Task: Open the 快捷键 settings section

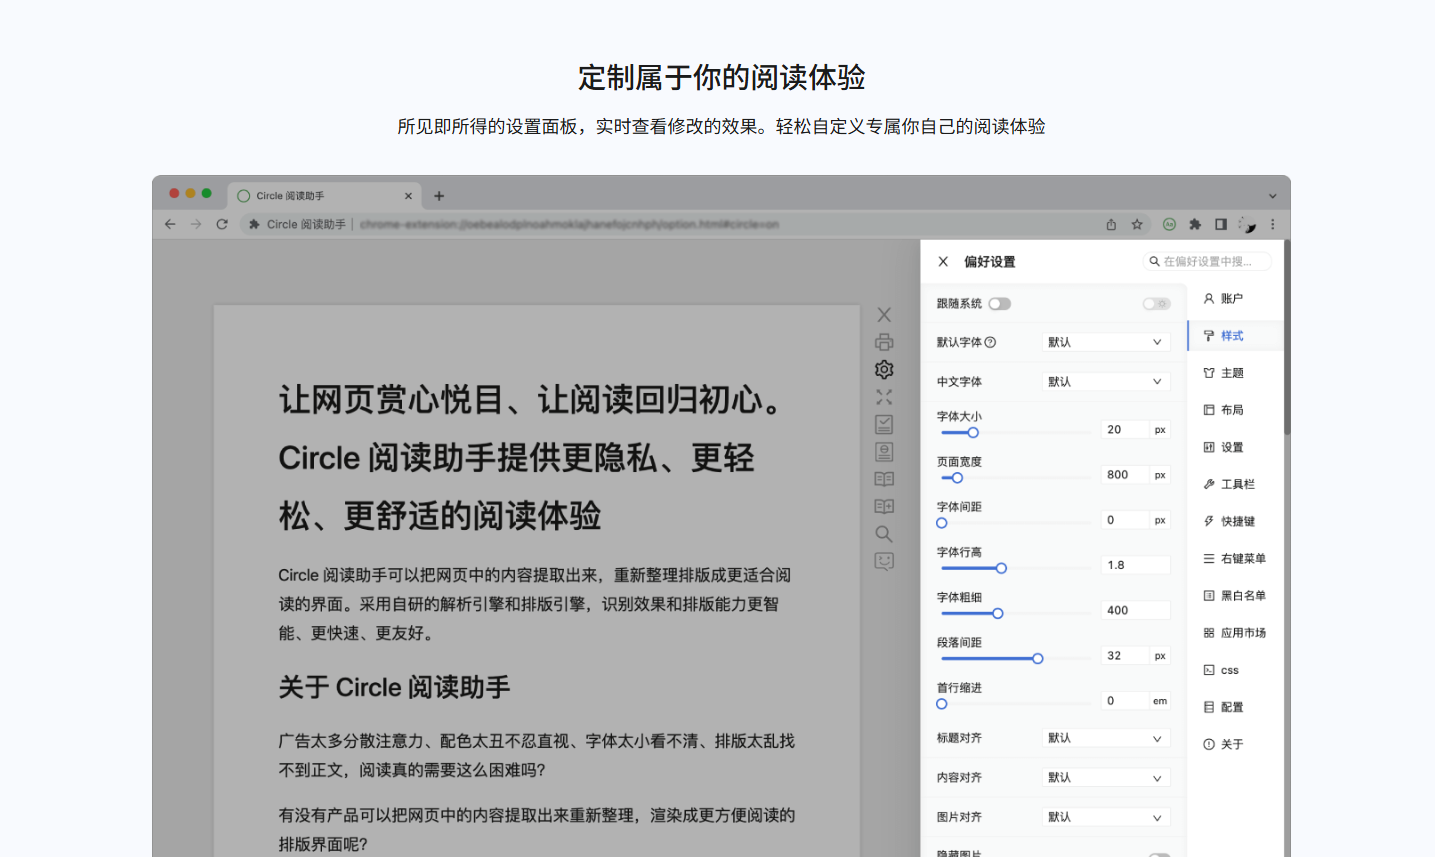Action: (x=1236, y=521)
